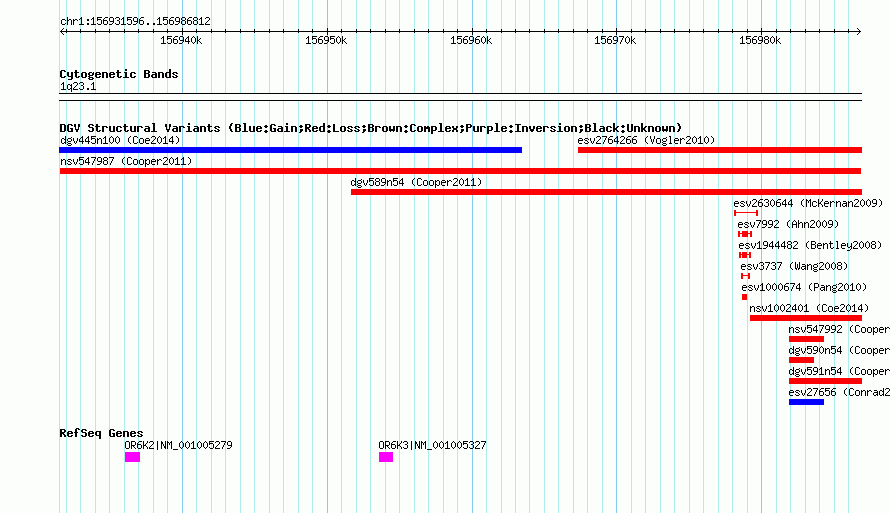The height and width of the screenshot is (513, 890).
Task: Click the 156960k ruler position
Action: 471,40
